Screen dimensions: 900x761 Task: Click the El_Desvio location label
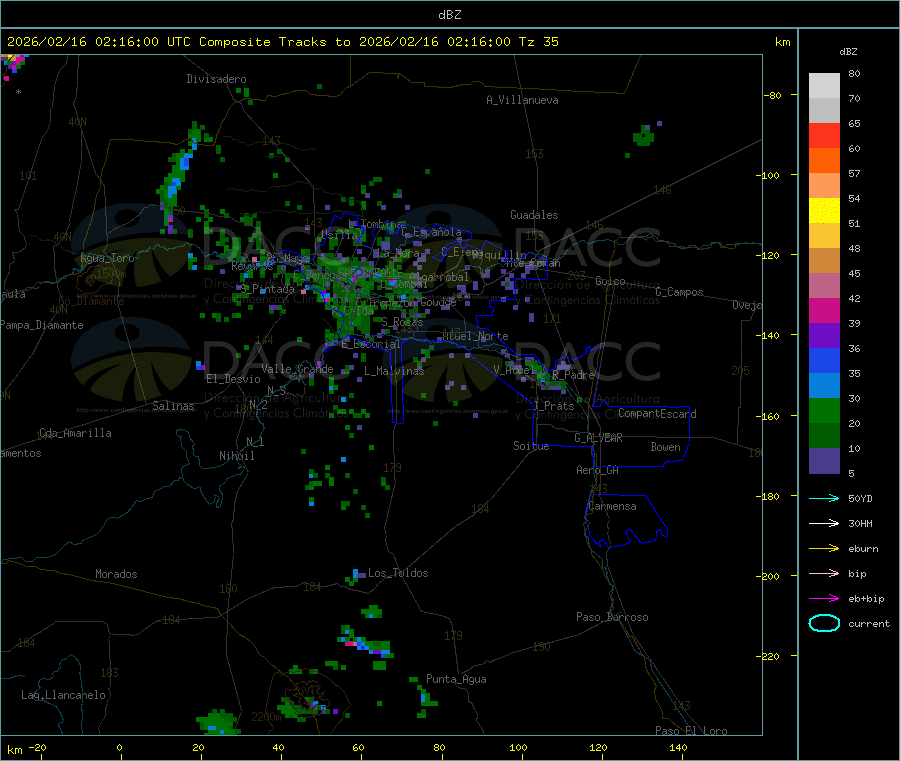tap(233, 379)
